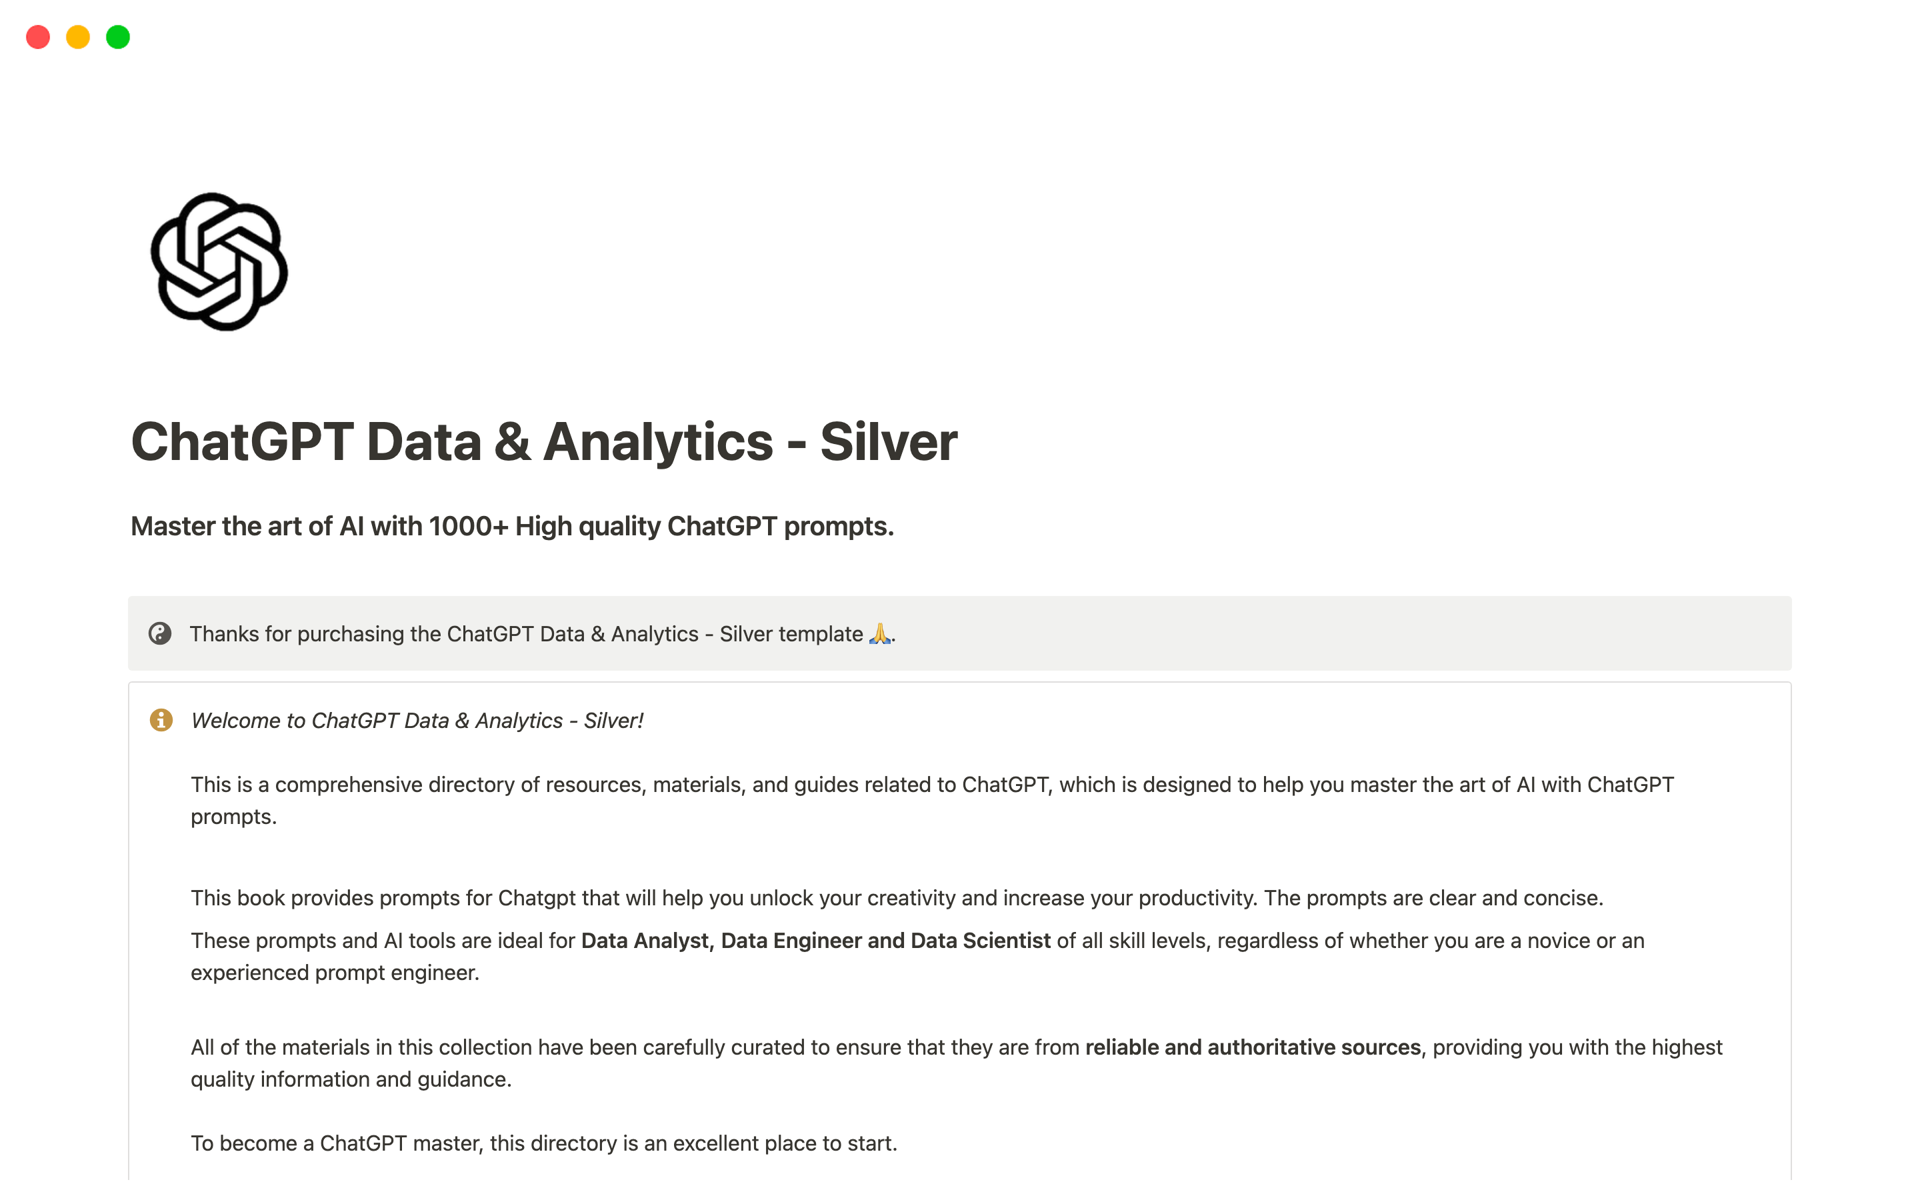Click the reliable and authoritative sources bold text
Image resolution: width=1920 pixels, height=1200 pixels.
tap(1253, 1047)
